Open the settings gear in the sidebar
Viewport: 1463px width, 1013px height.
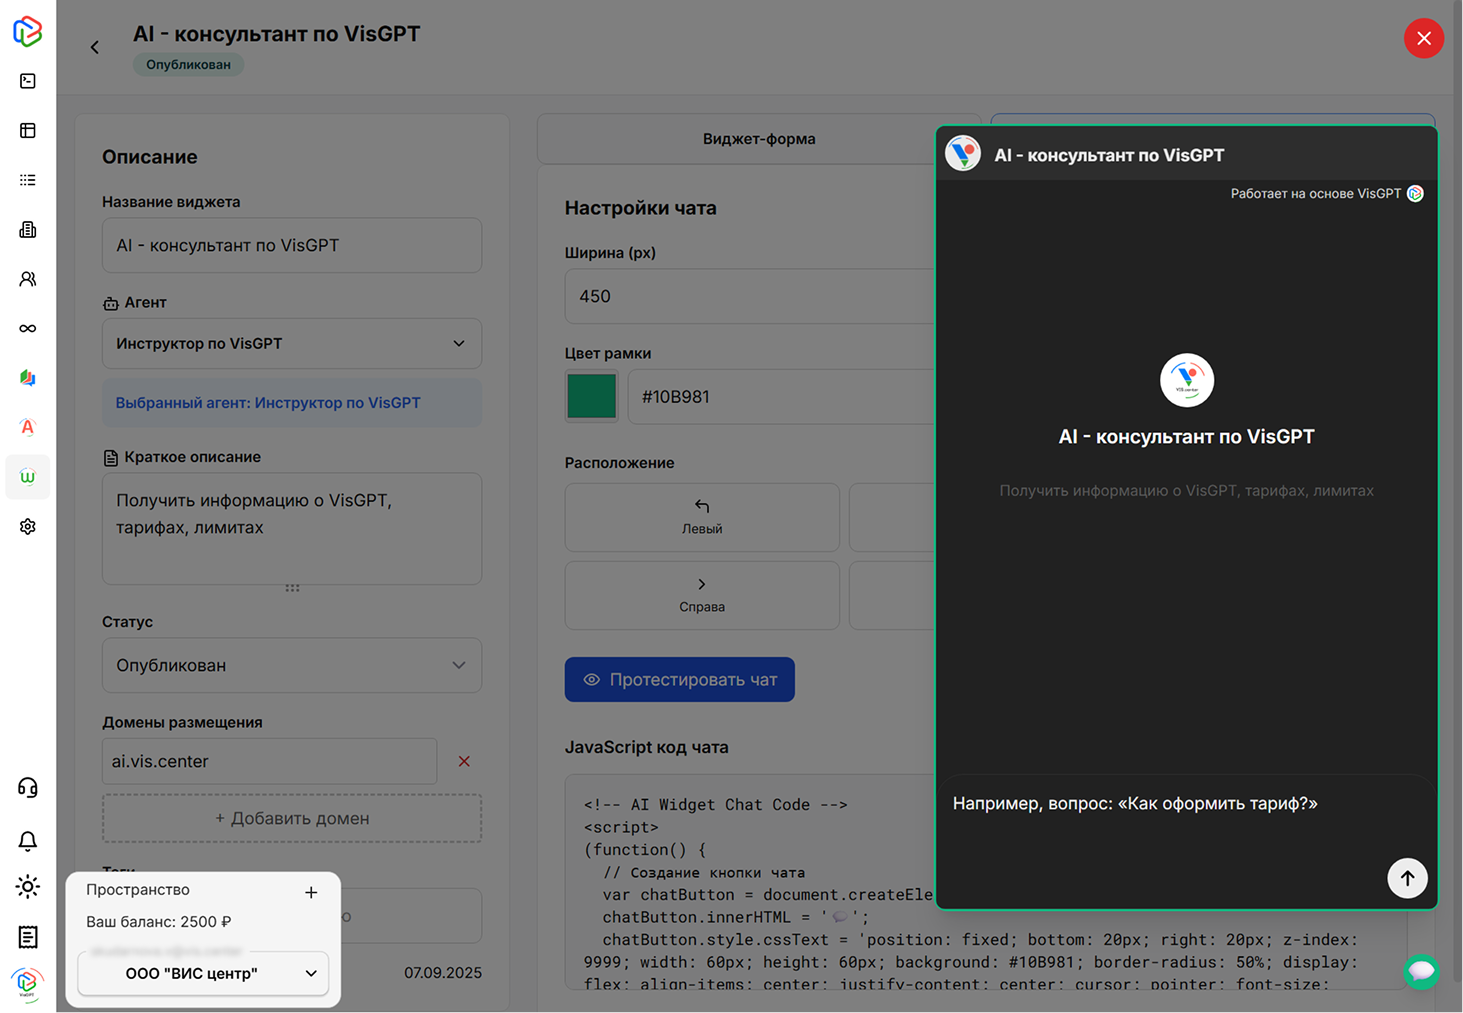tap(28, 526)
